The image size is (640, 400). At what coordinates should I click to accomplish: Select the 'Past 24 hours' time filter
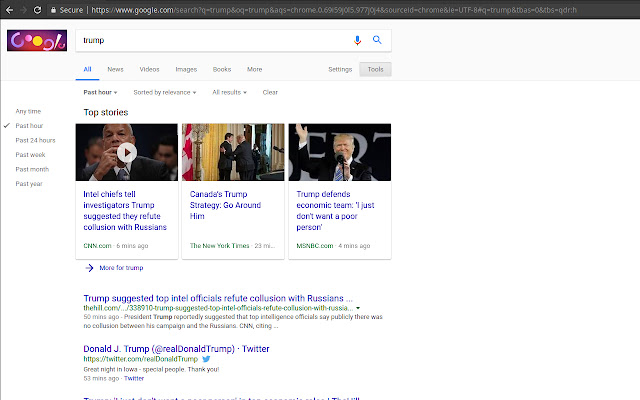(35, 140)
